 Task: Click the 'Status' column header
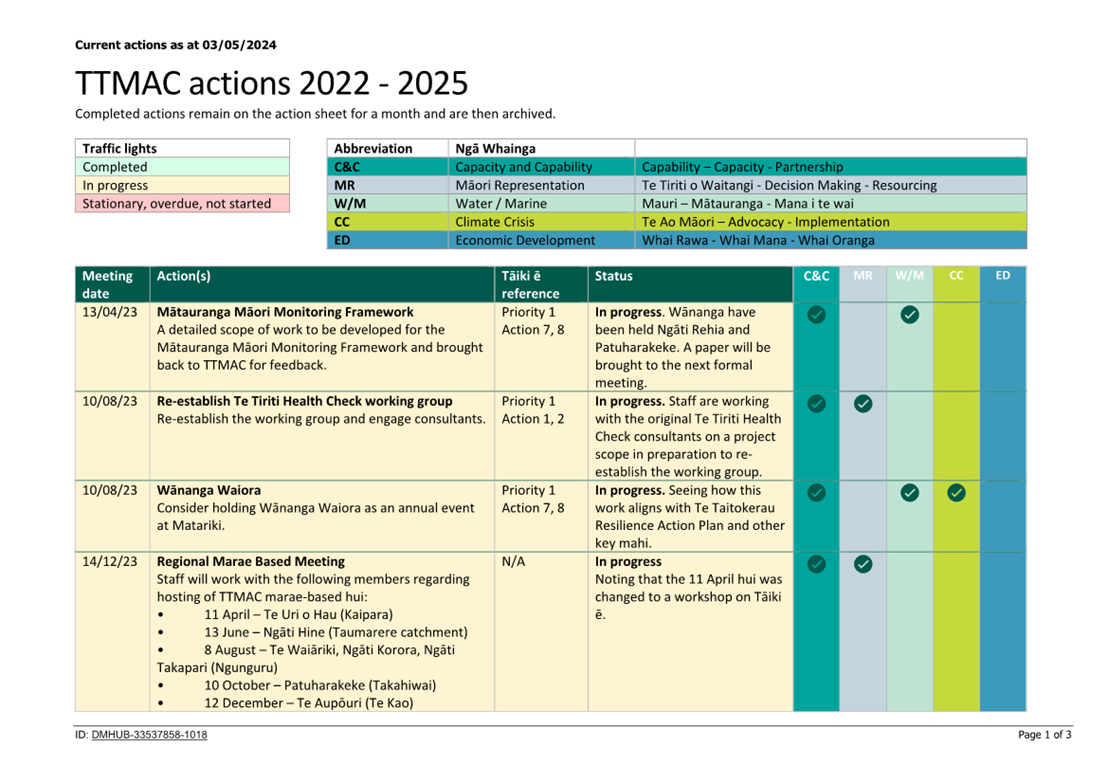[x=690, y=284]
